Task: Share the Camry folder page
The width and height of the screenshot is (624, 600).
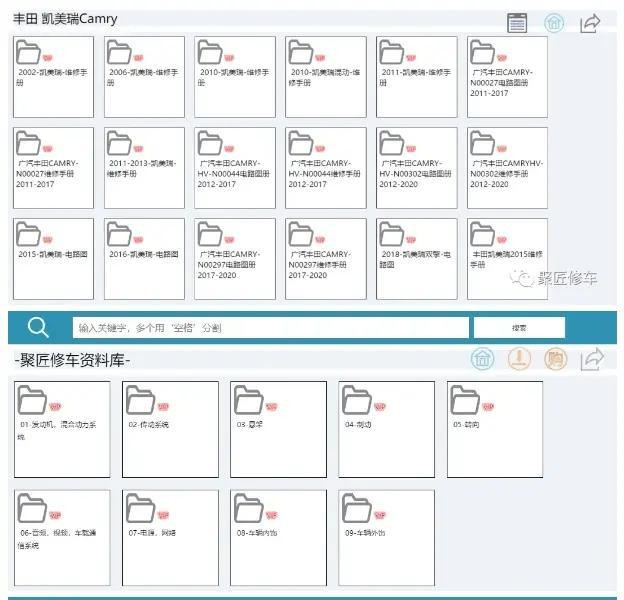Action: tap(590, 23)
